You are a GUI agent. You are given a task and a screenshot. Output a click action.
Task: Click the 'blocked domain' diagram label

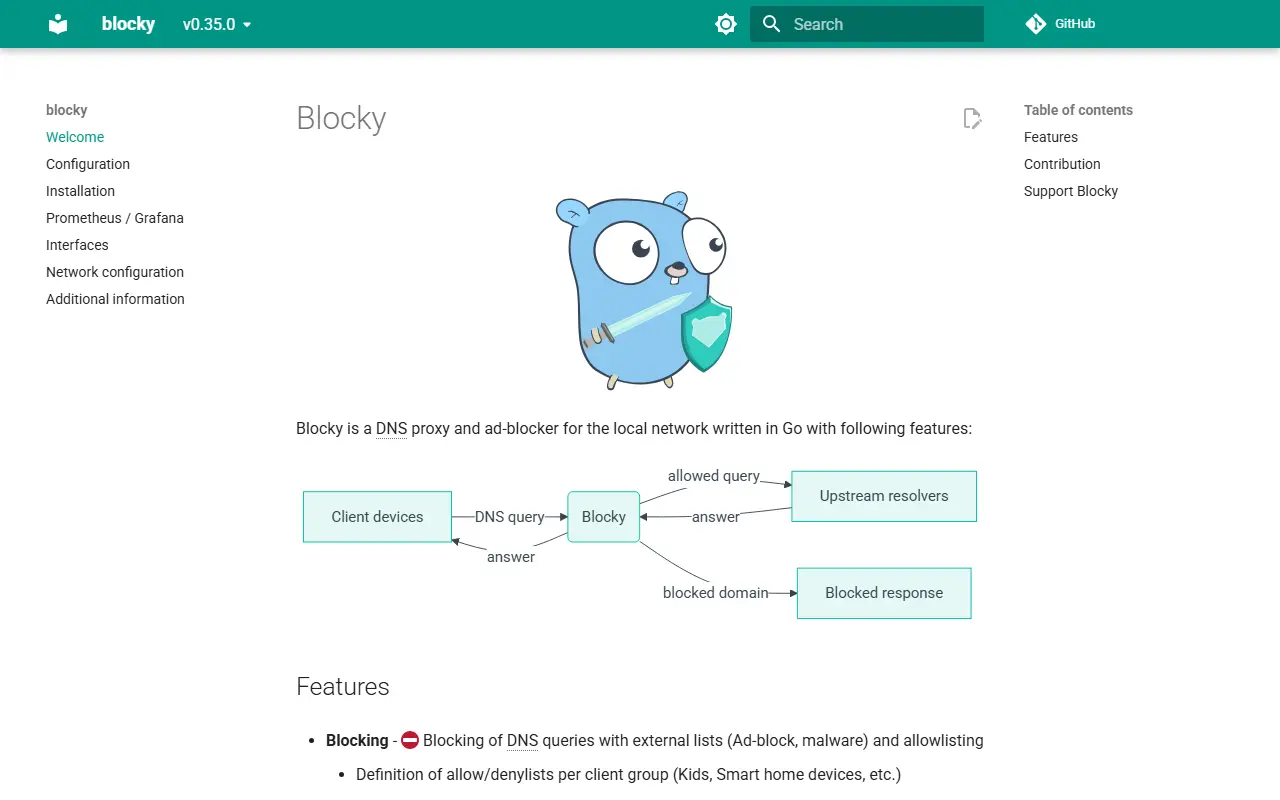pos(716,593)
